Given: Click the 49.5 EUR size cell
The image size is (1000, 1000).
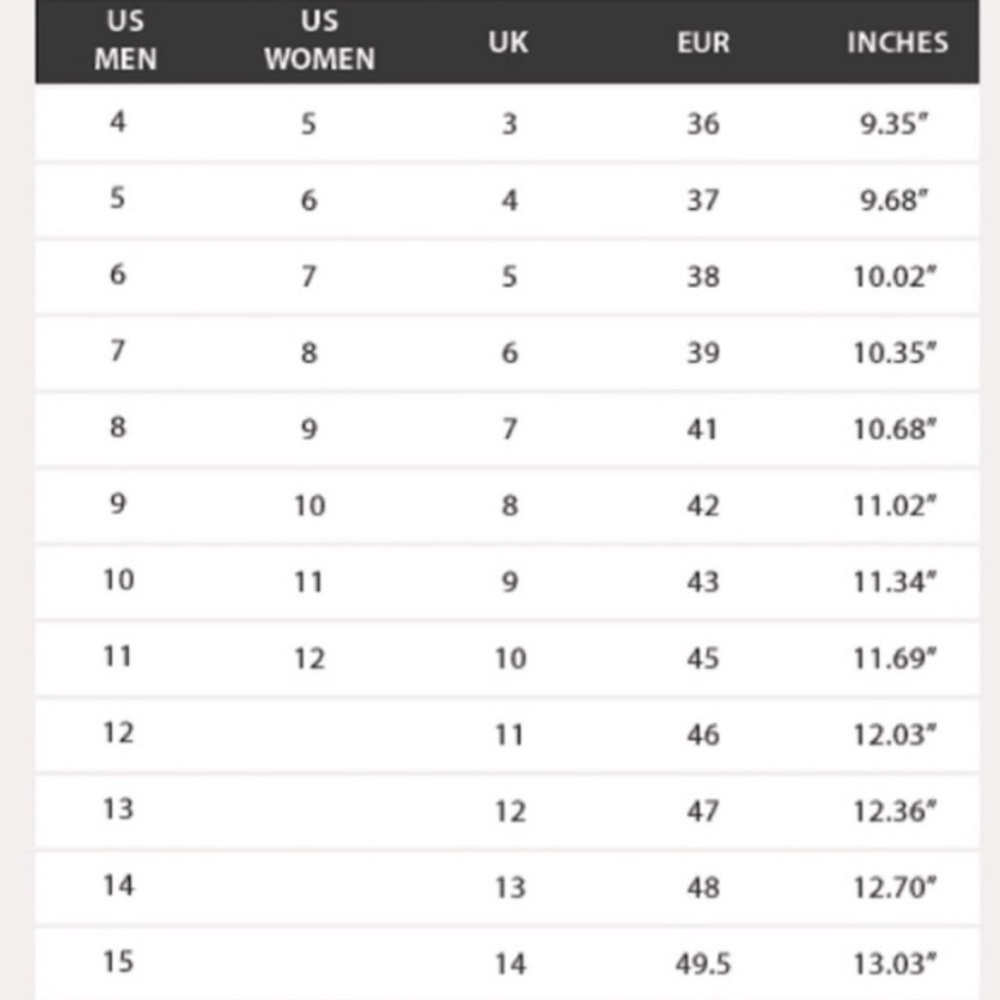Looking at the screenshot, I should point(703,964).
